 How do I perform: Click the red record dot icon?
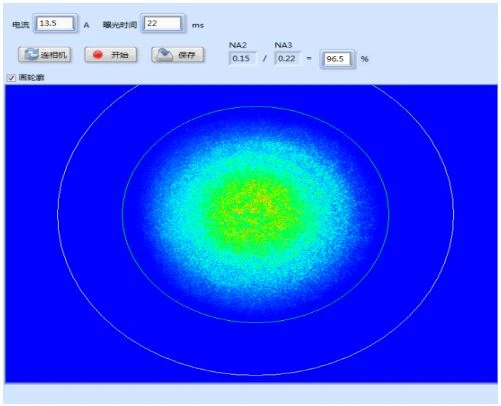point(98,55)
